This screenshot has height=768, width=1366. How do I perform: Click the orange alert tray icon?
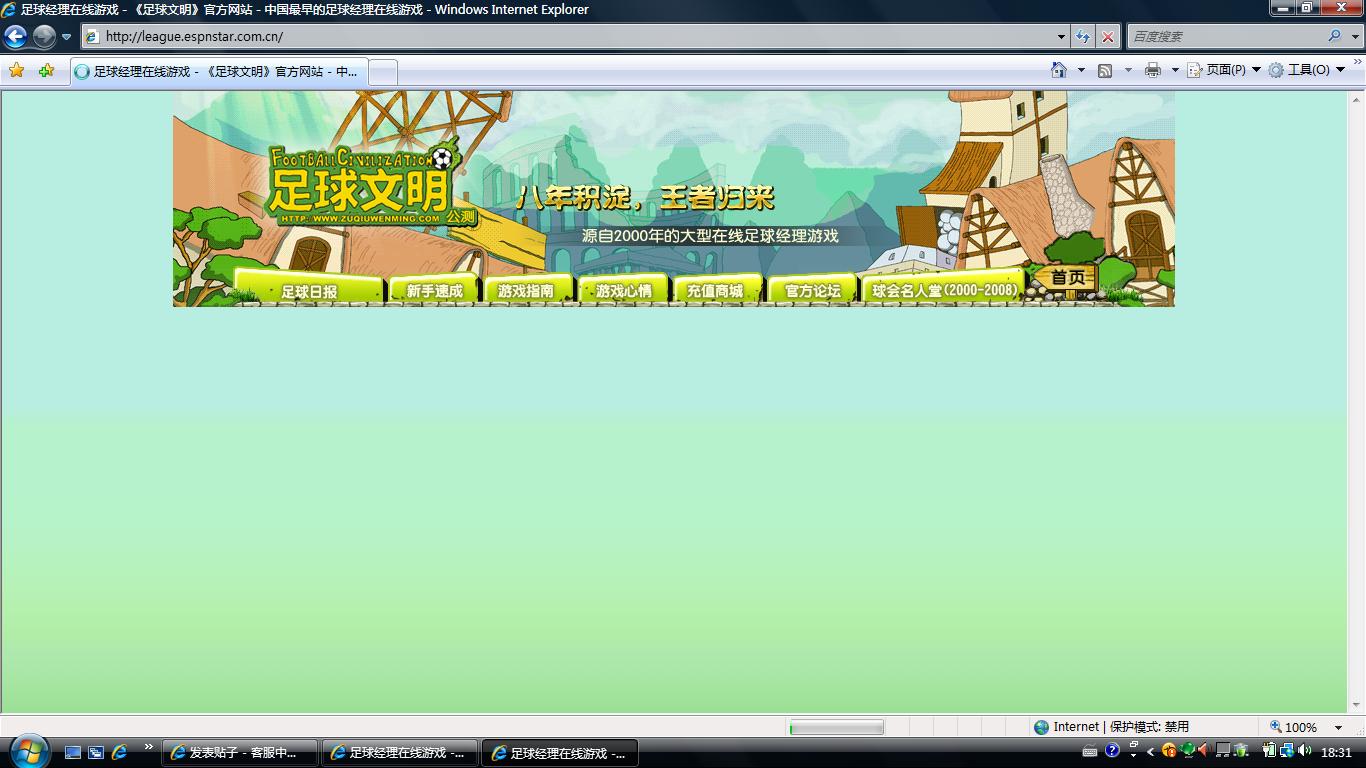[x=1169, y=750]
